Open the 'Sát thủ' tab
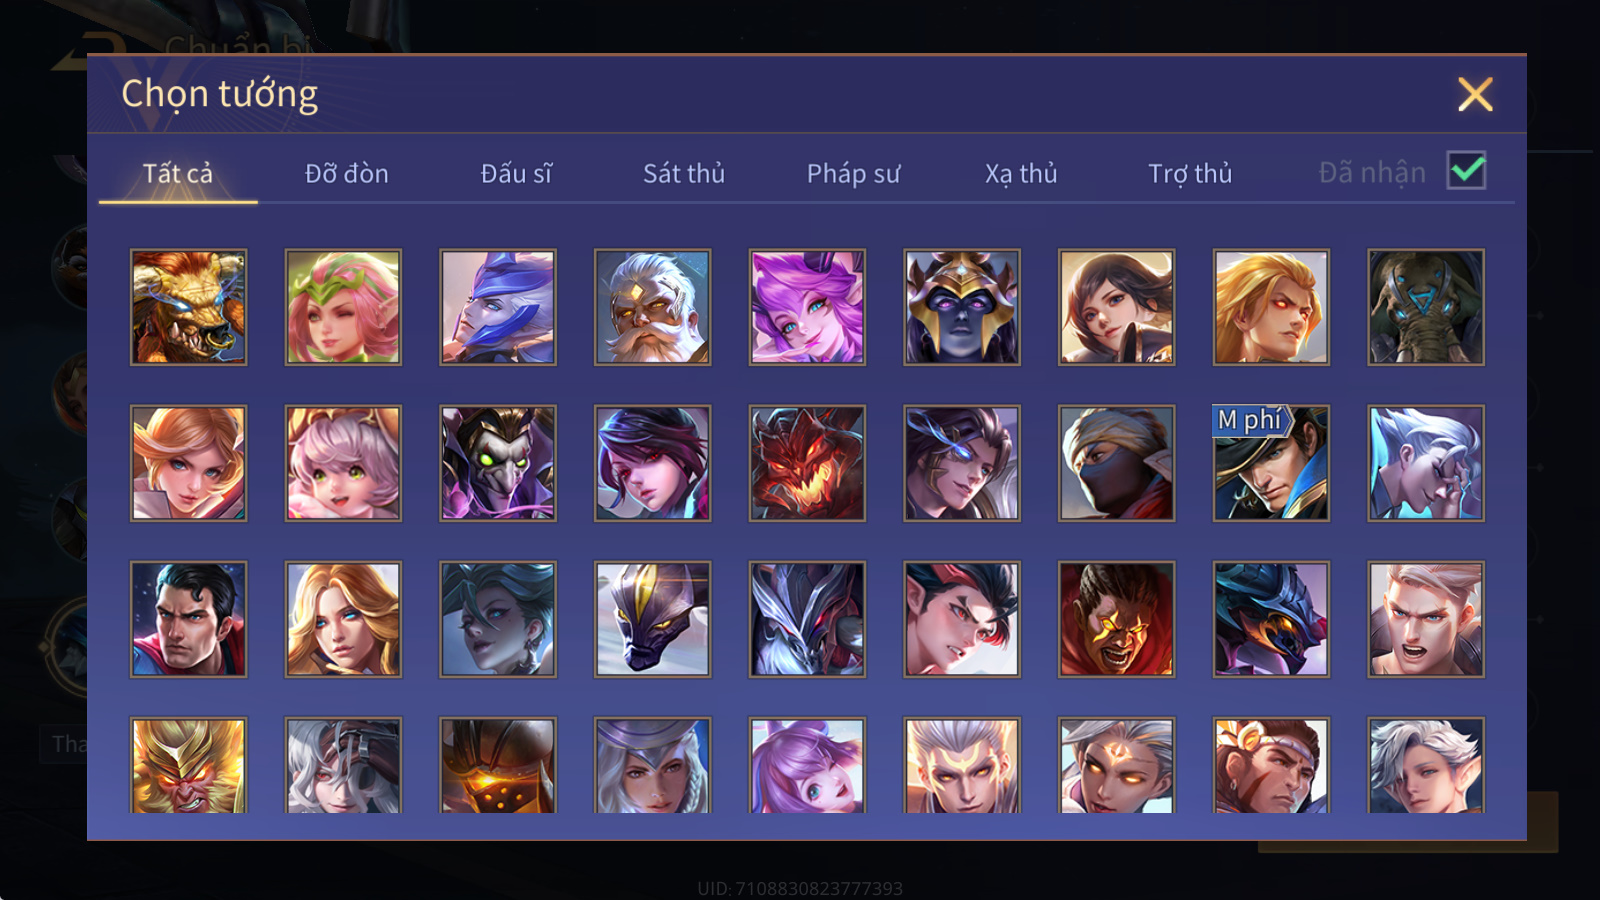This screenshot has height=900, width=1600. pos(684,173)
